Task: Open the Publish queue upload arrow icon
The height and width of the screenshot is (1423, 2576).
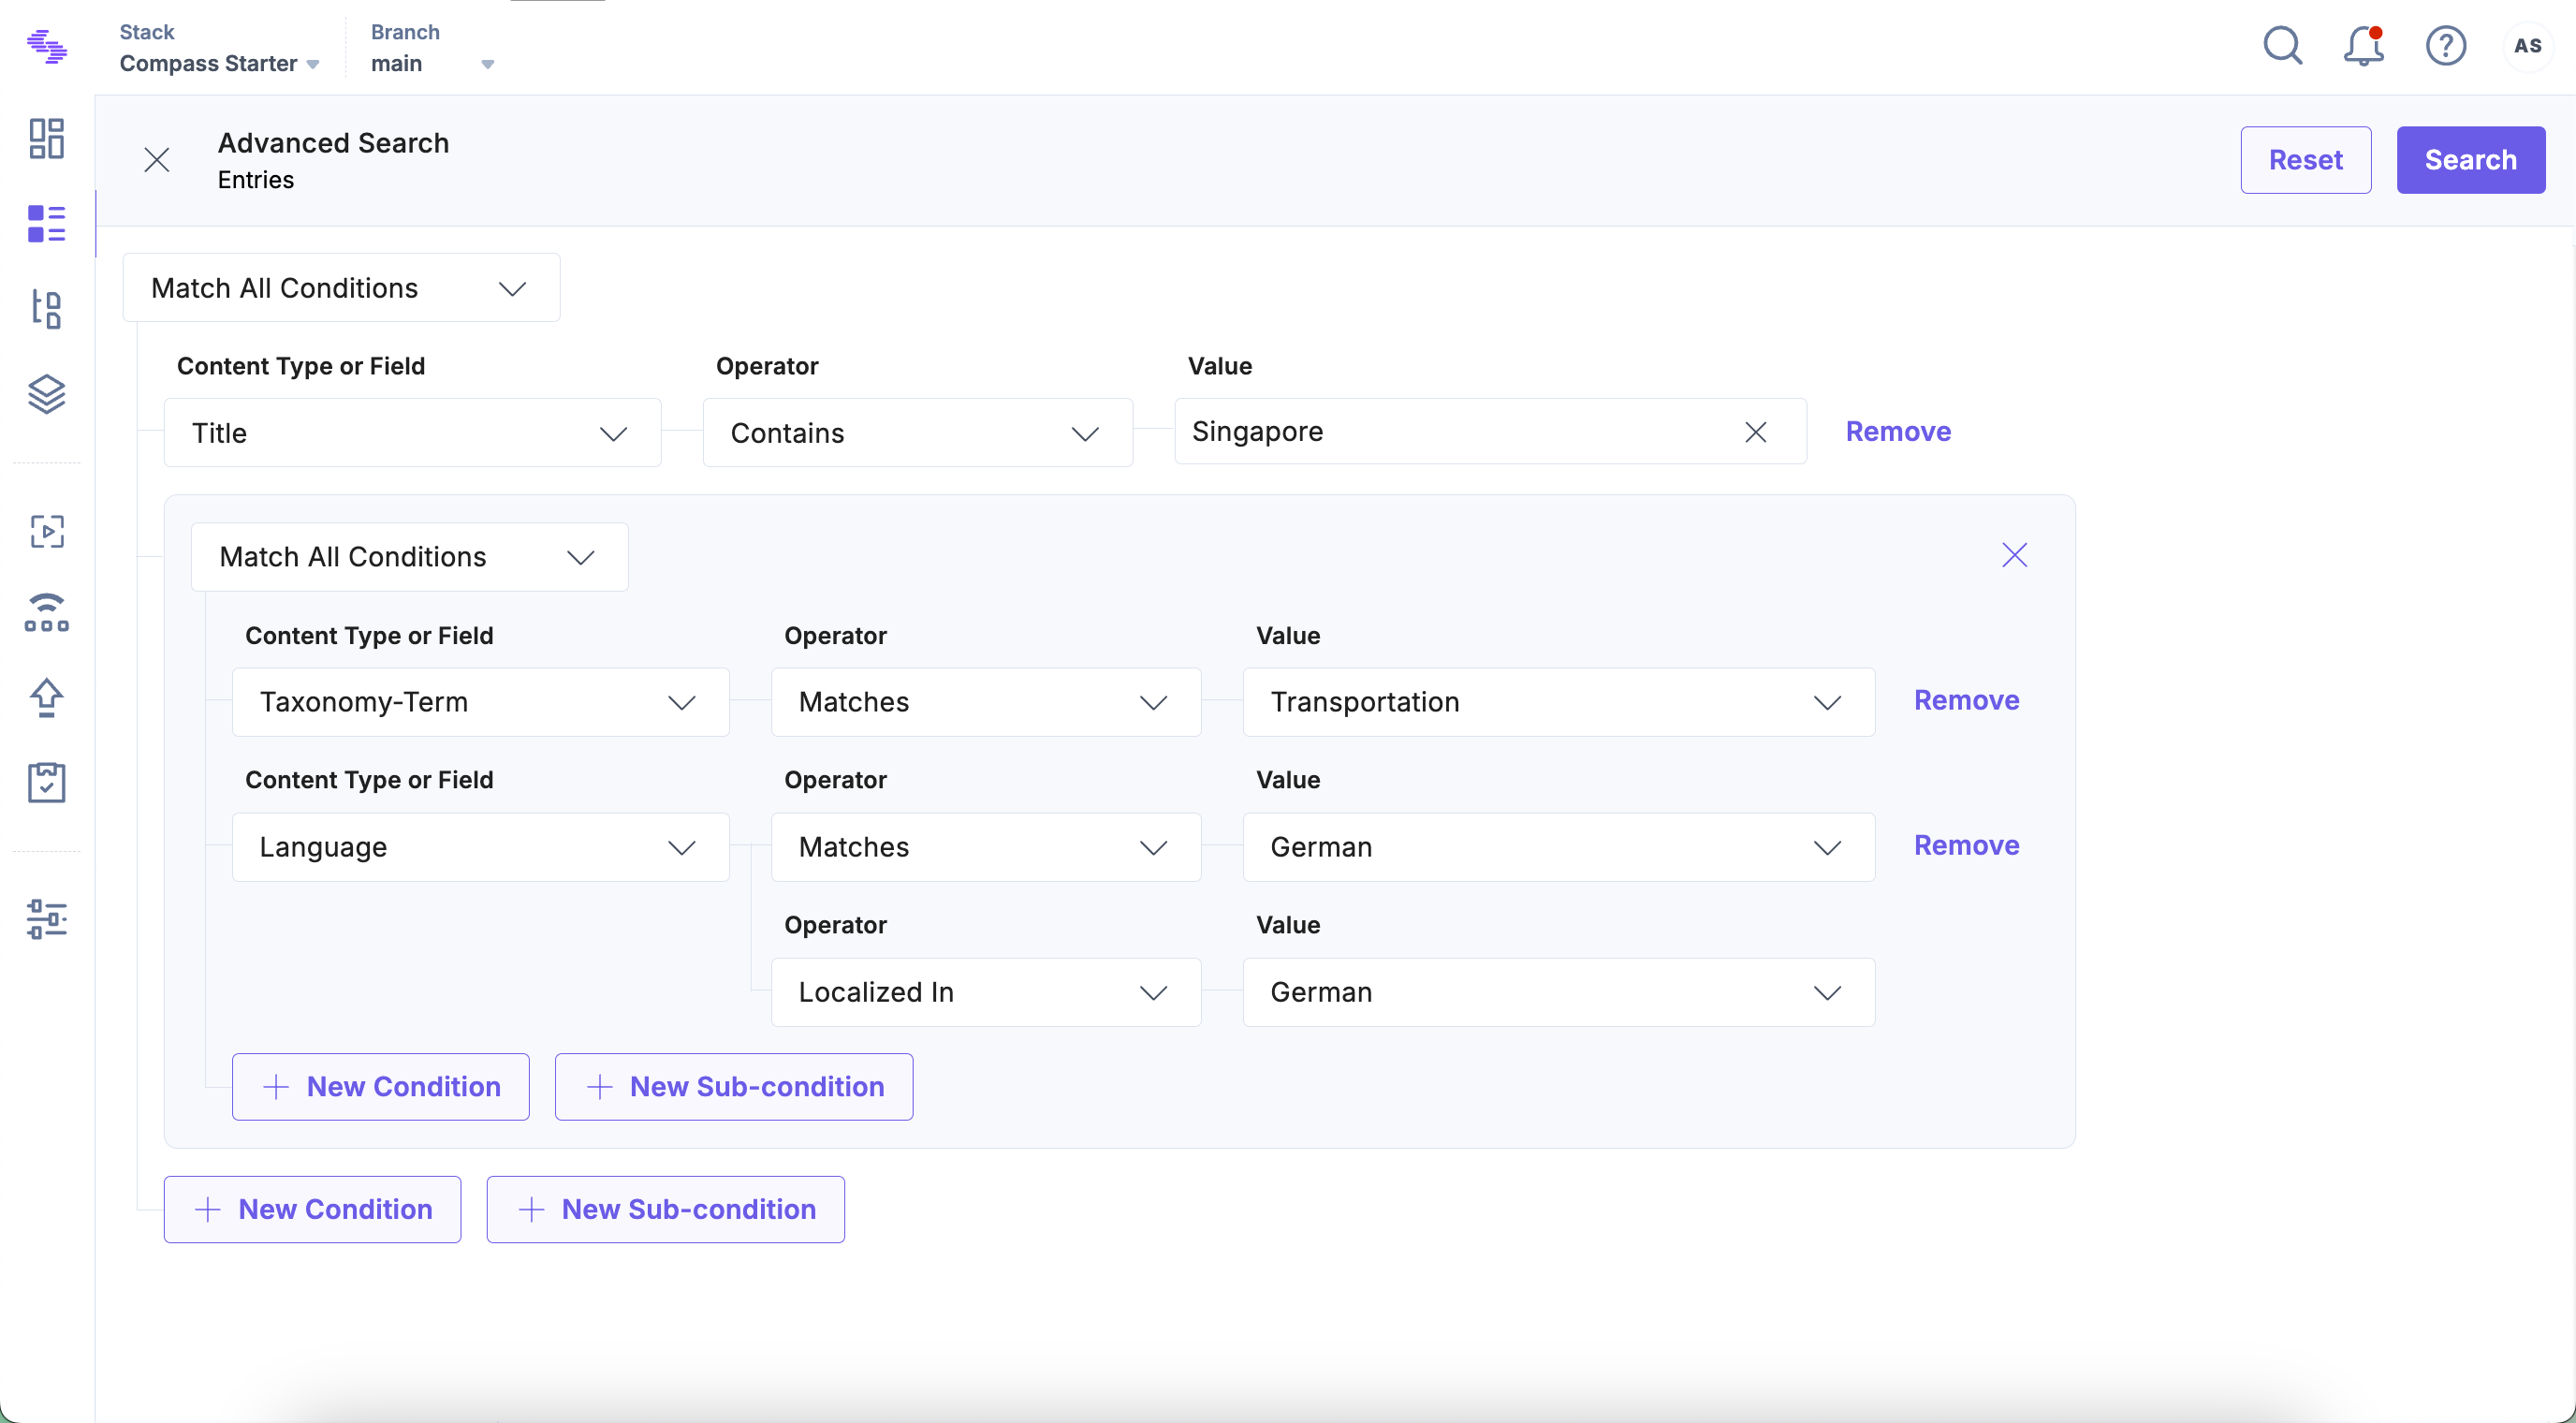Action: point(47,698)
